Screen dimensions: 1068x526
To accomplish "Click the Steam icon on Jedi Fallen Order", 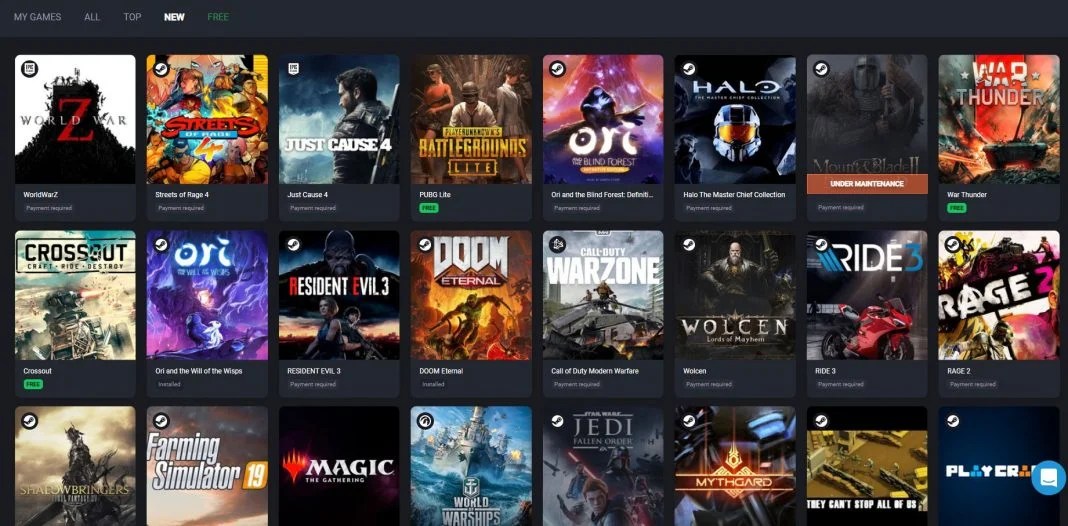I will pyautogui.click(x=557, y=420).
